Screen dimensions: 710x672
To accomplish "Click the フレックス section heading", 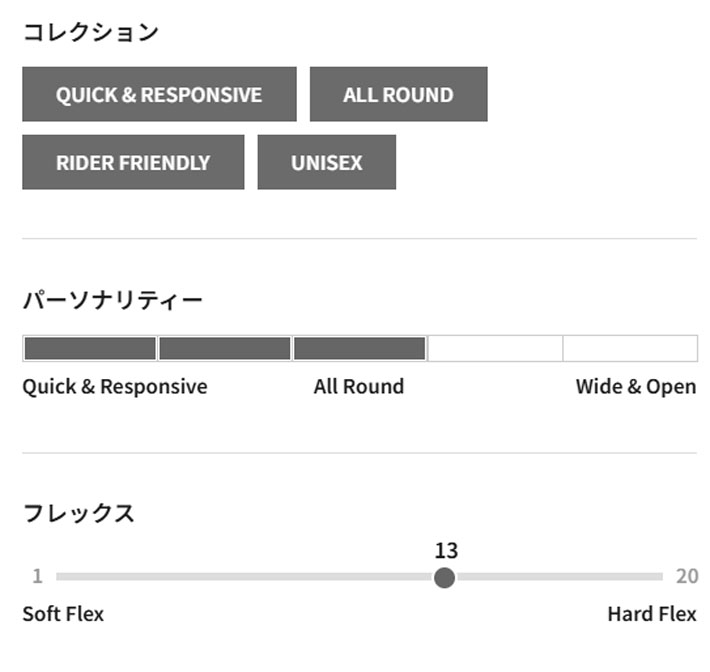I will click(78, 514).
